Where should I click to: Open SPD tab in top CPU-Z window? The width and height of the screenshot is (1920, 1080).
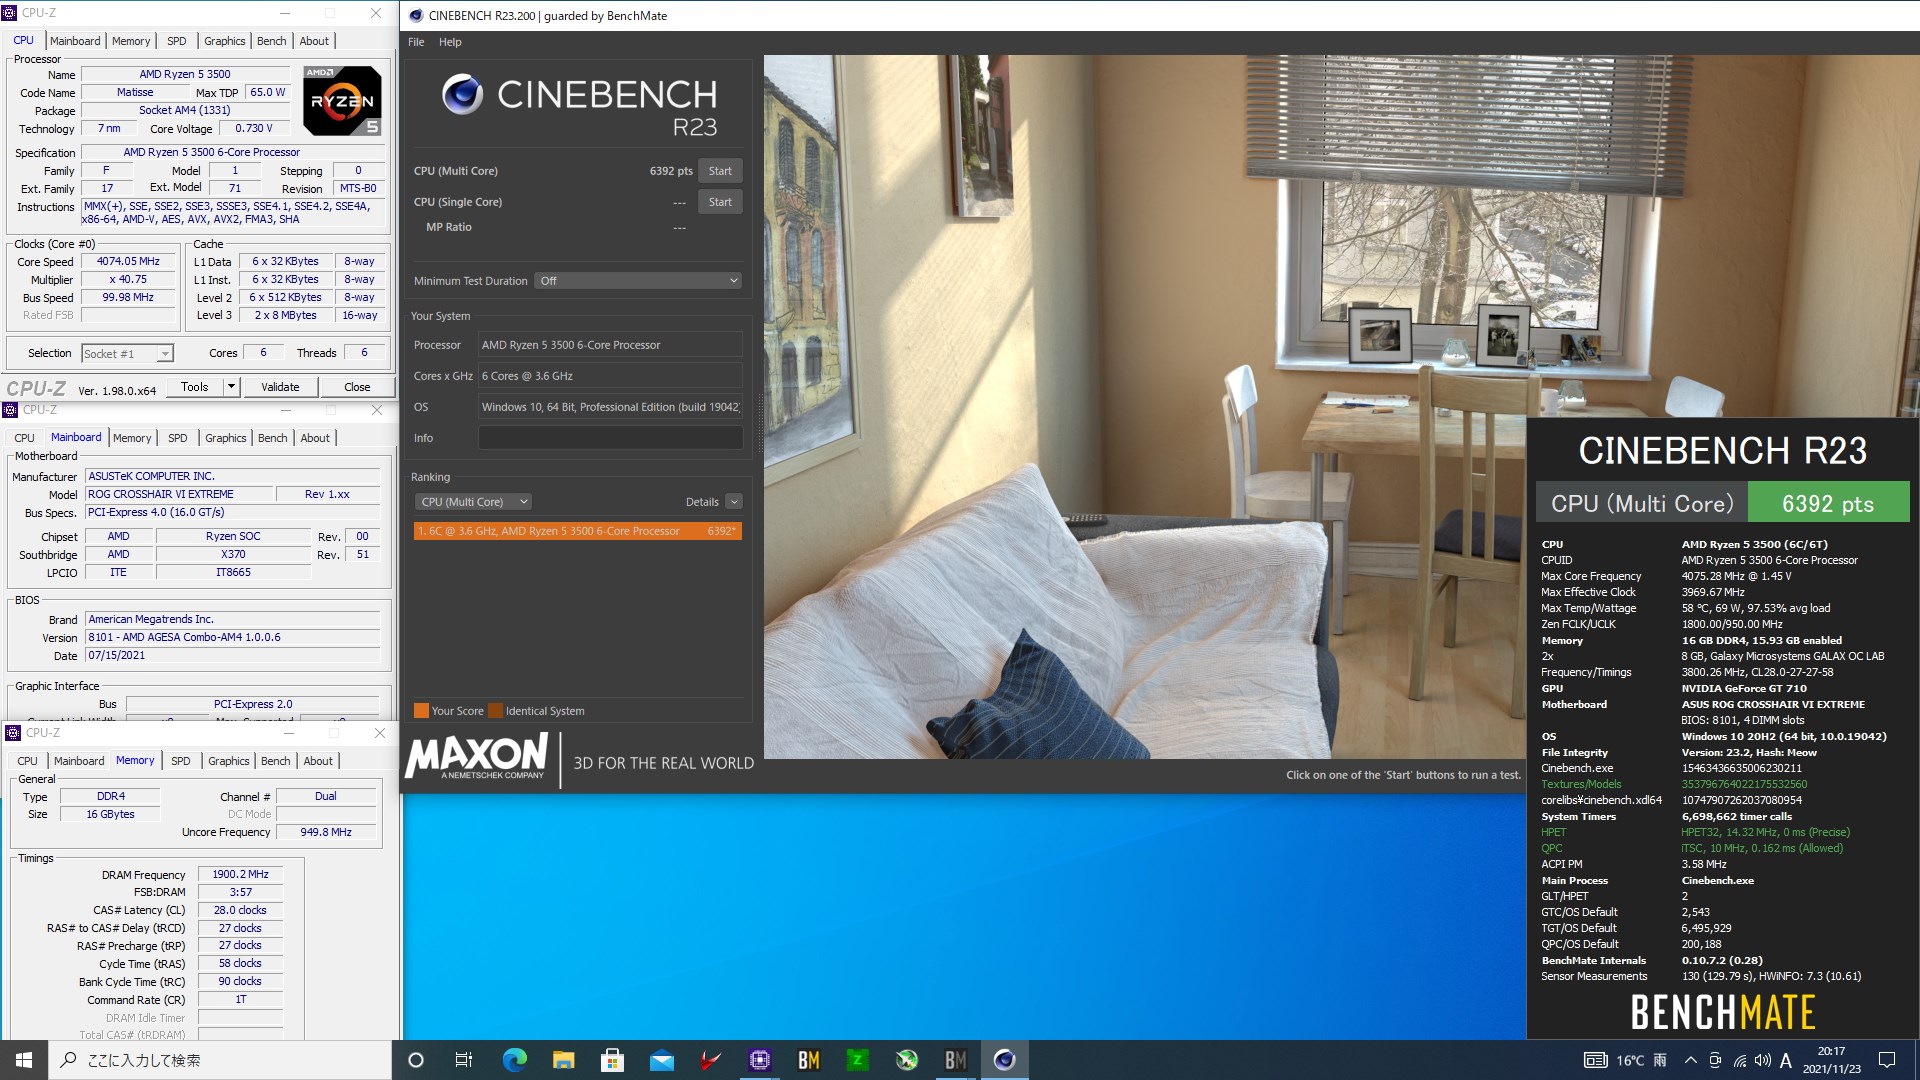[x=177, y=41]
